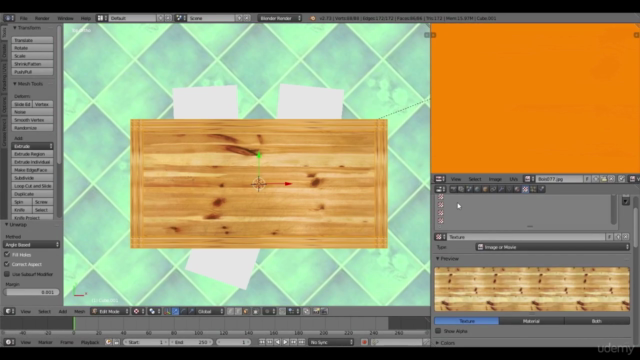640x360 pixels.
Task: Click the timeline editor type icon
Action: click(10, 342)
